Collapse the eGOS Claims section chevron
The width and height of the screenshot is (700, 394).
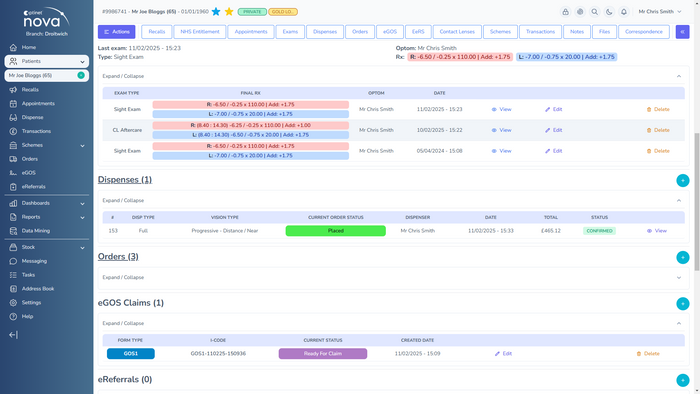[x=679, y=323]
